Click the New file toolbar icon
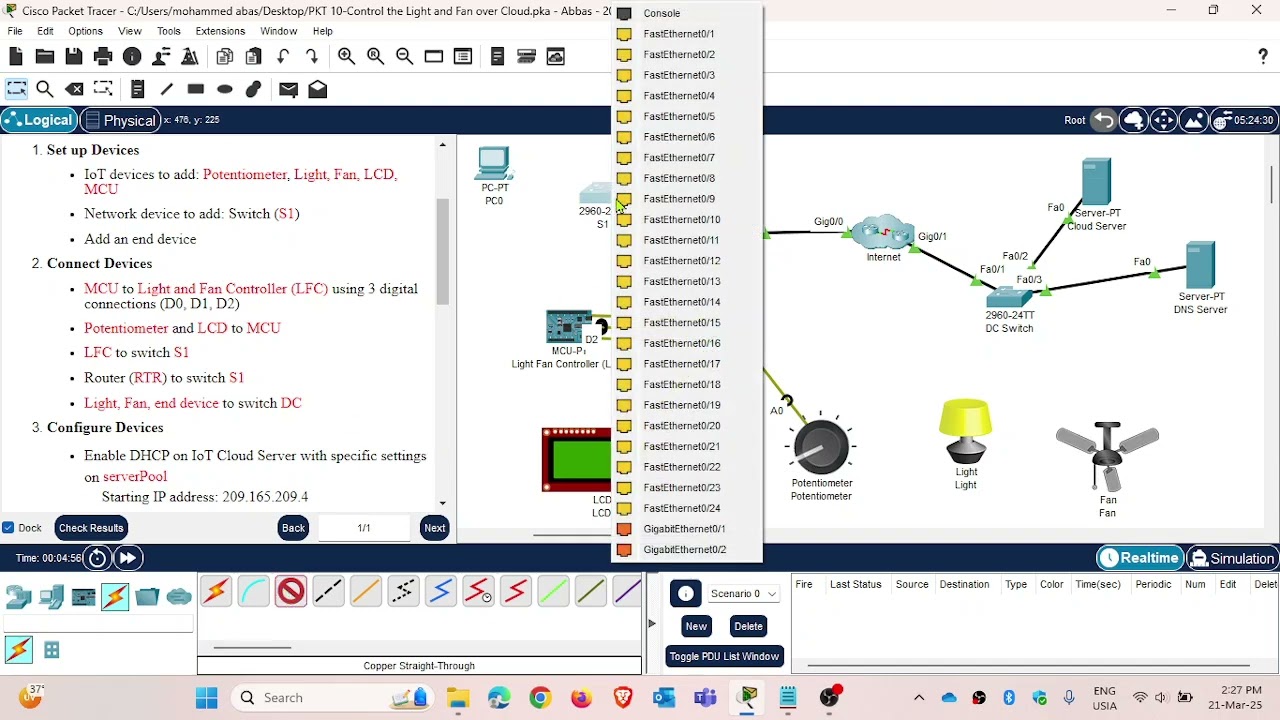The image size is (1280, 720). coord(16,57)
